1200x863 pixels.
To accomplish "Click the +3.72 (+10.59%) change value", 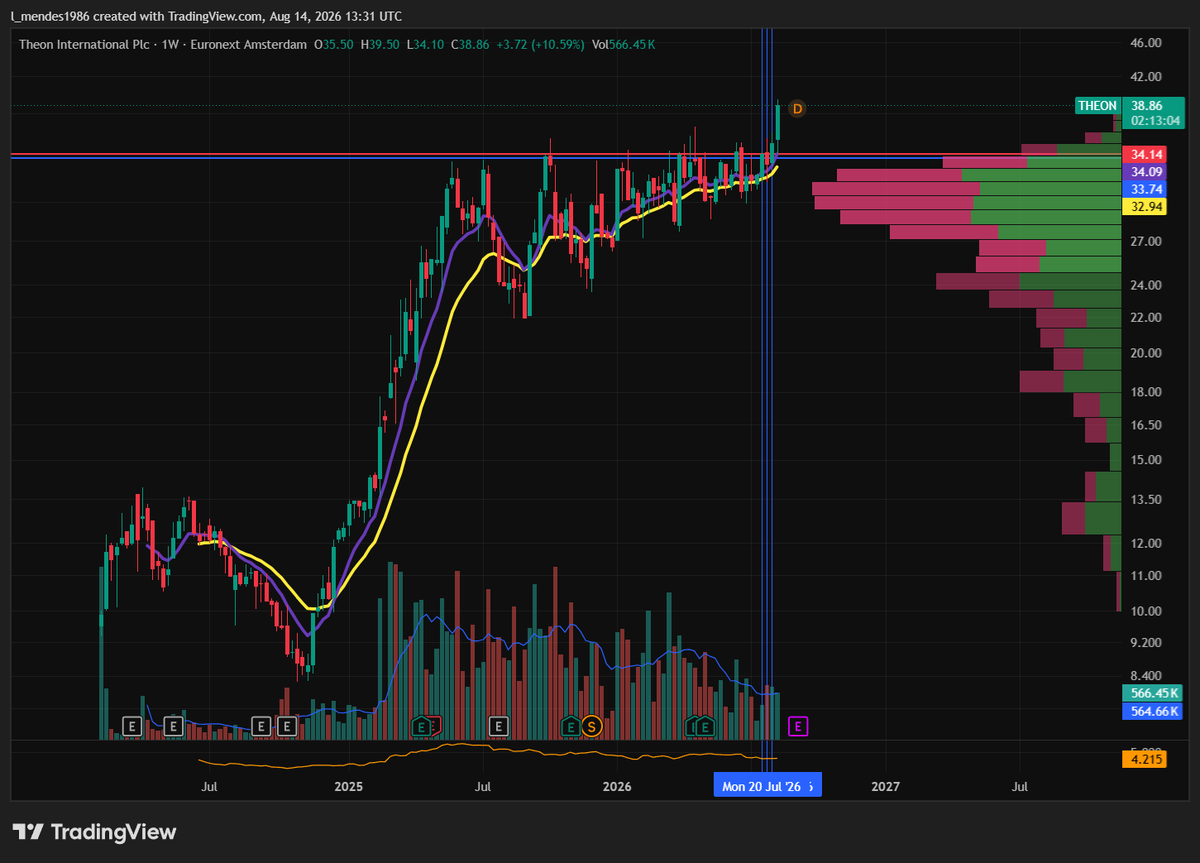I will click(x=539, y=45).
